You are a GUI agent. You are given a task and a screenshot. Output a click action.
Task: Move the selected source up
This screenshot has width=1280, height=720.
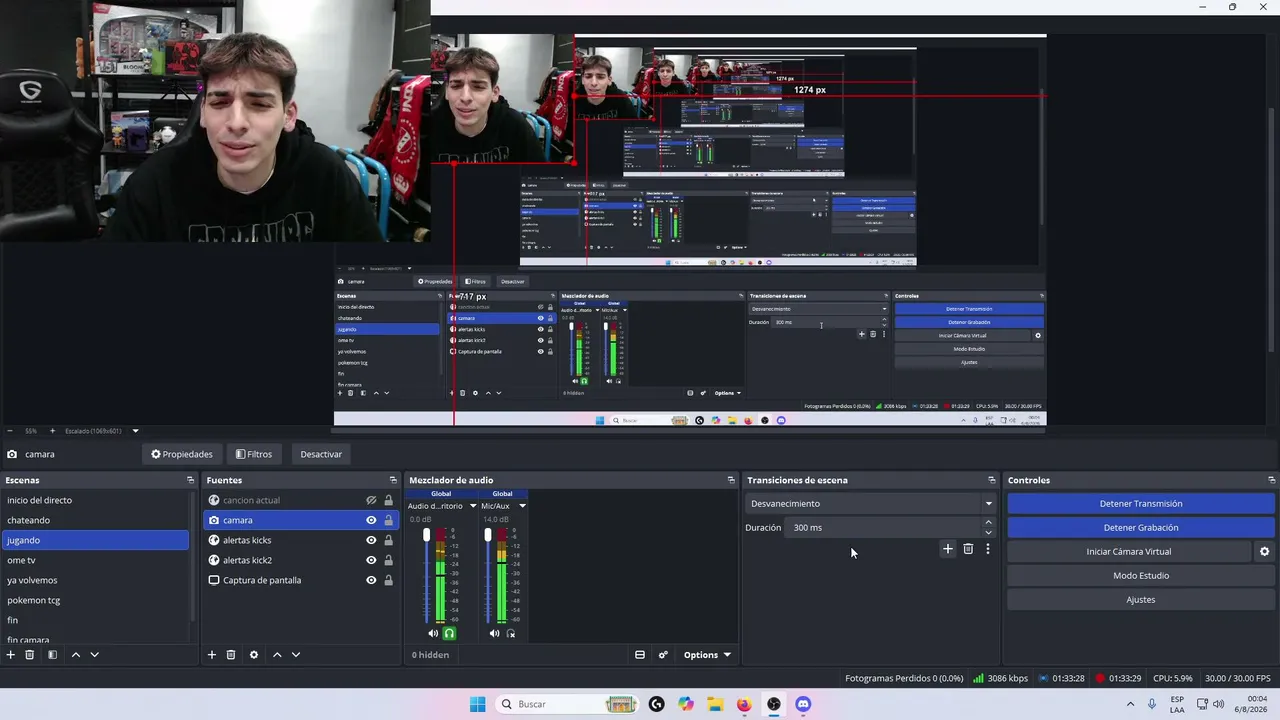click(277, 655)
